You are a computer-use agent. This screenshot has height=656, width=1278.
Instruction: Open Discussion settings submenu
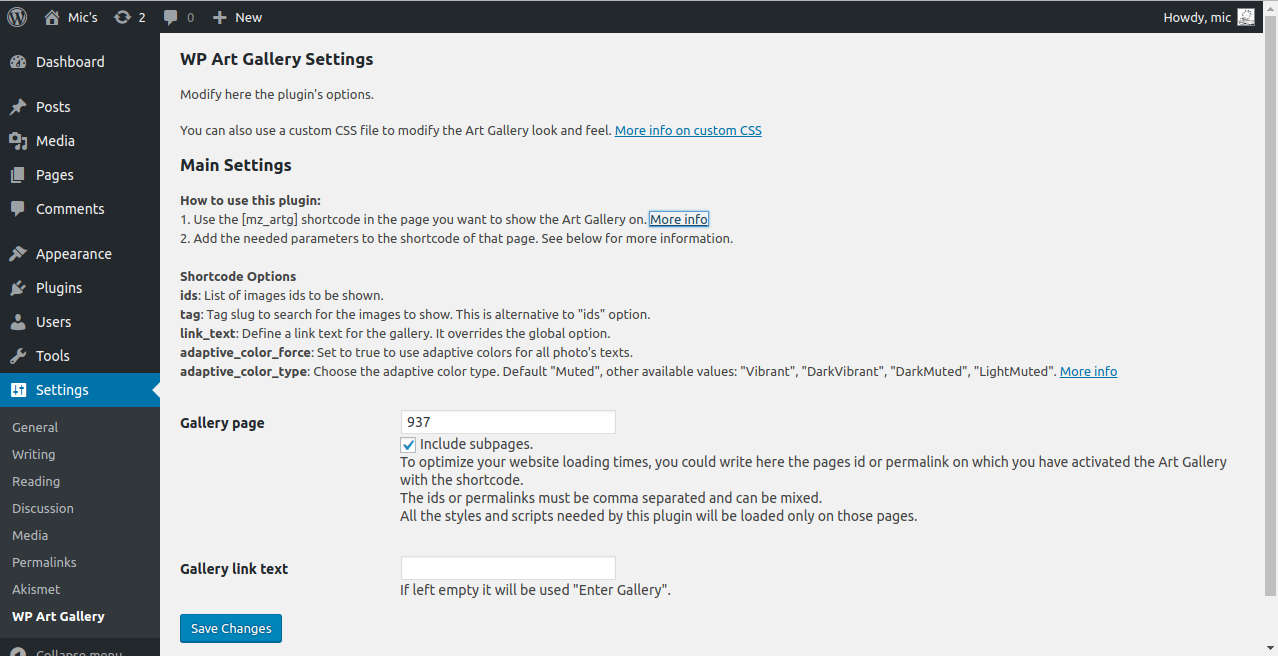pyautogui.click(x=43, y=508)
